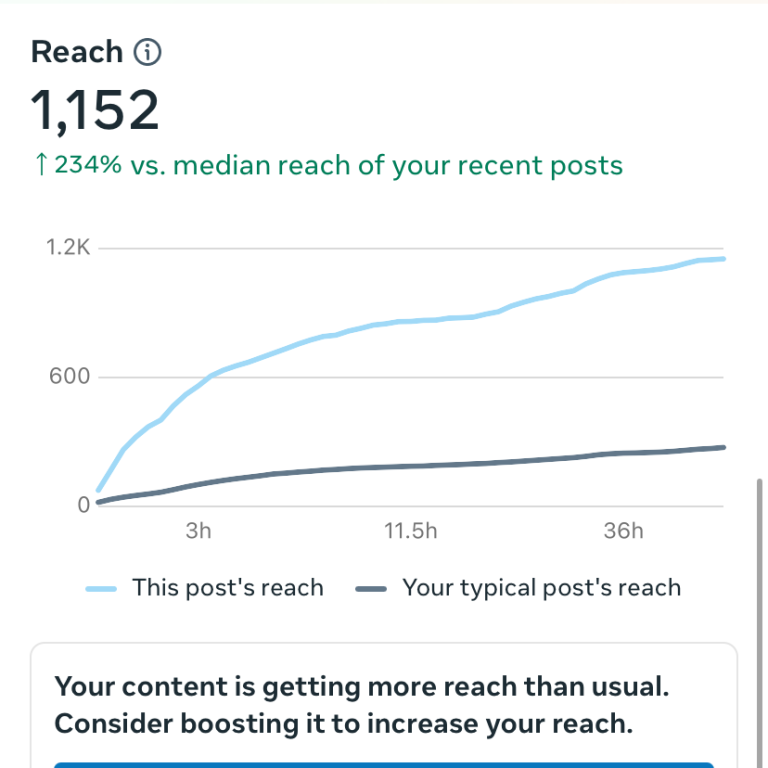The image size is (768, 768).
Task: Tap the light blue legend swatch
Action: pos(101,589)
